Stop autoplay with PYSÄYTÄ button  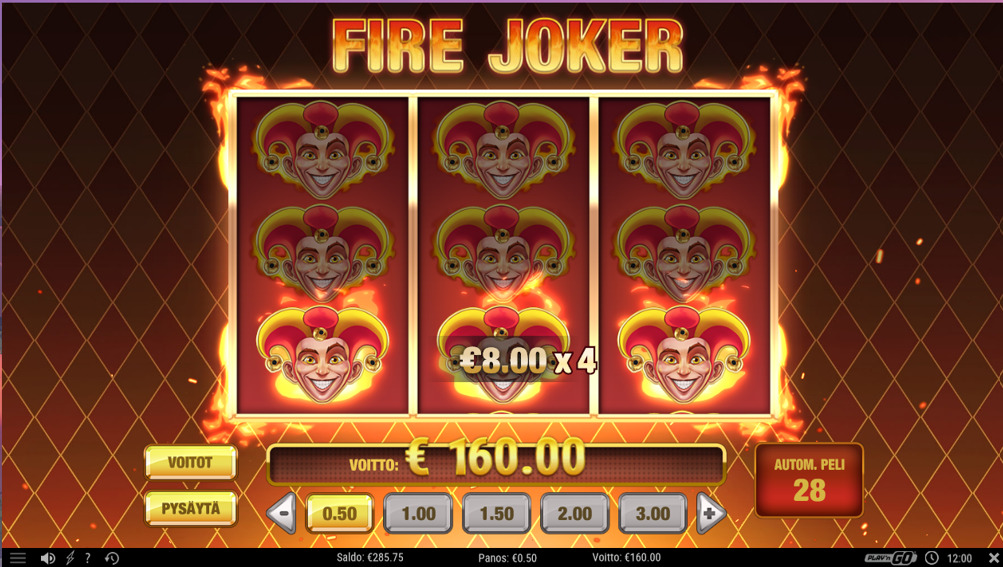[x=191, y=509]
